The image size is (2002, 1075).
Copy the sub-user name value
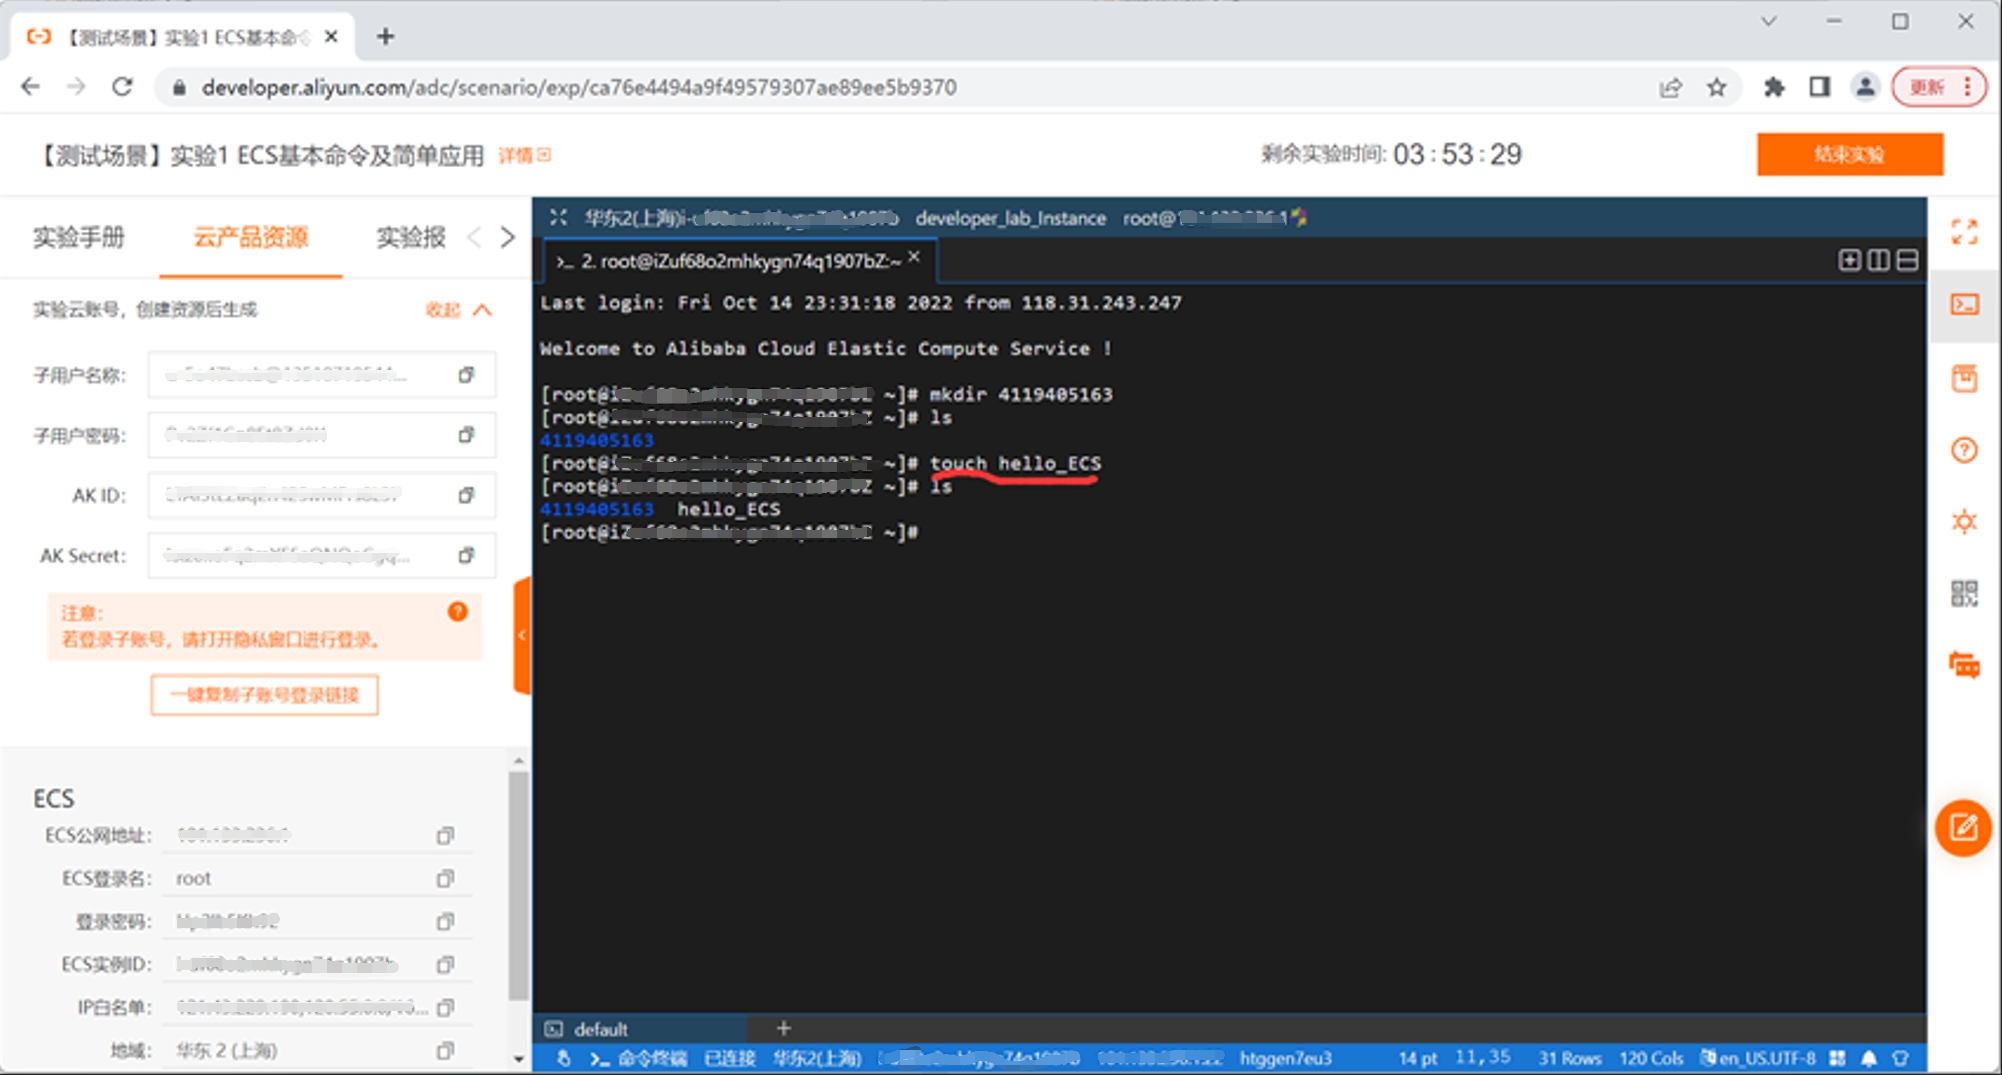(466, 375)
